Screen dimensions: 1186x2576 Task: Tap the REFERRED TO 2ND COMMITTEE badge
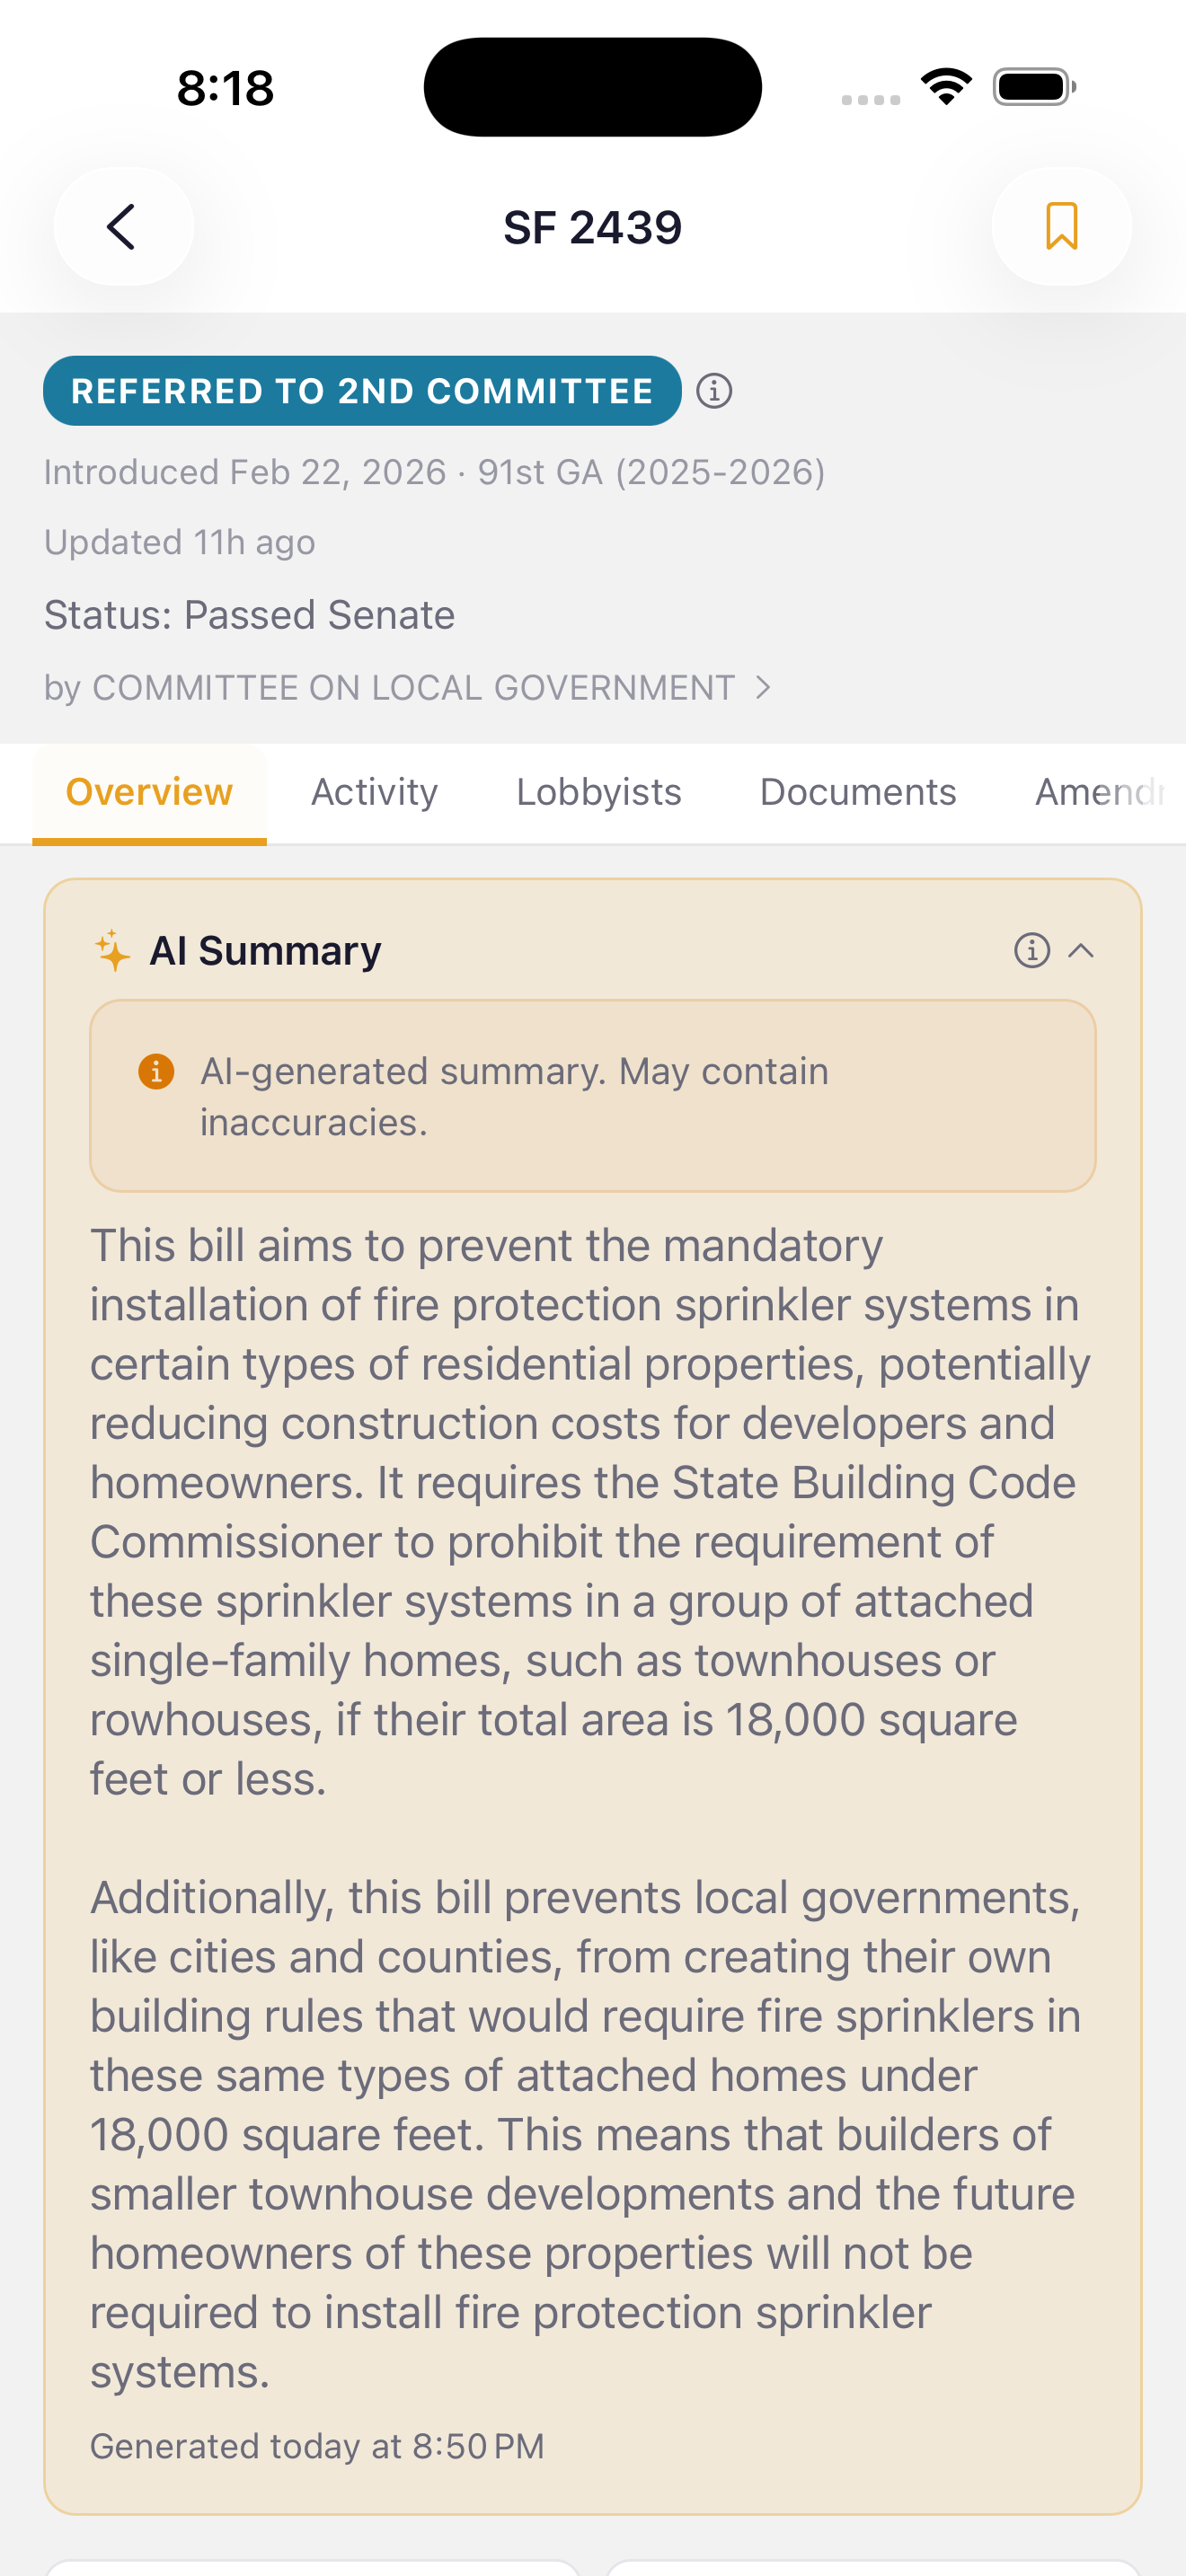coord(362,391)
